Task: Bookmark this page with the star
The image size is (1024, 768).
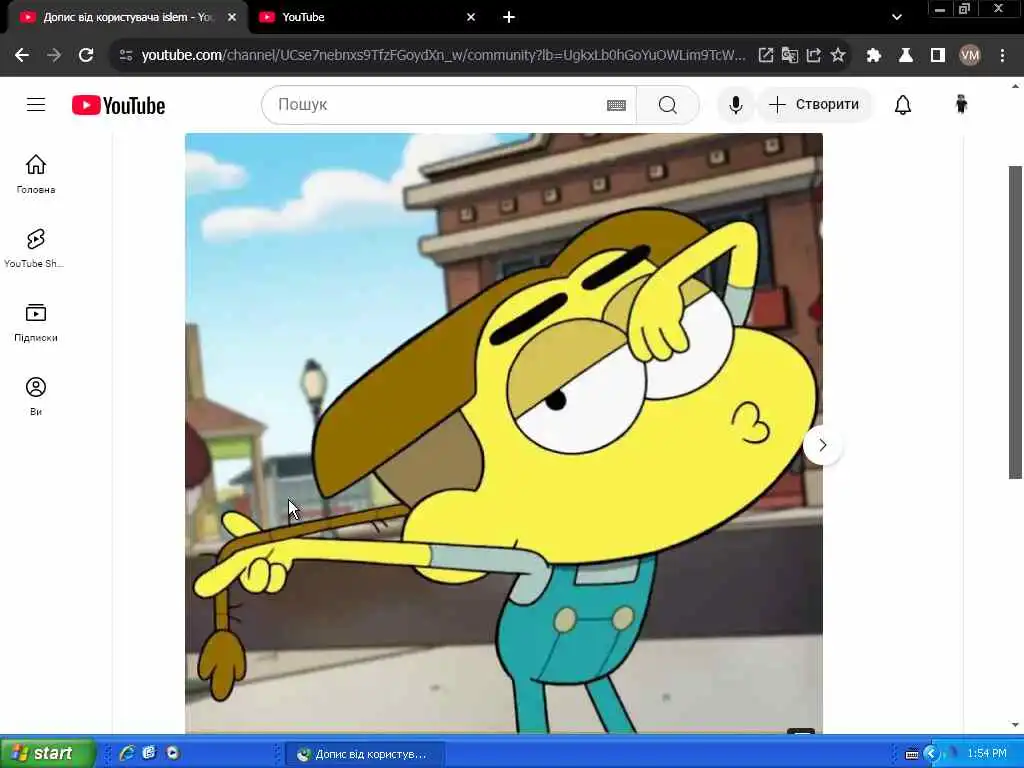Action: [x=838, y=56]
